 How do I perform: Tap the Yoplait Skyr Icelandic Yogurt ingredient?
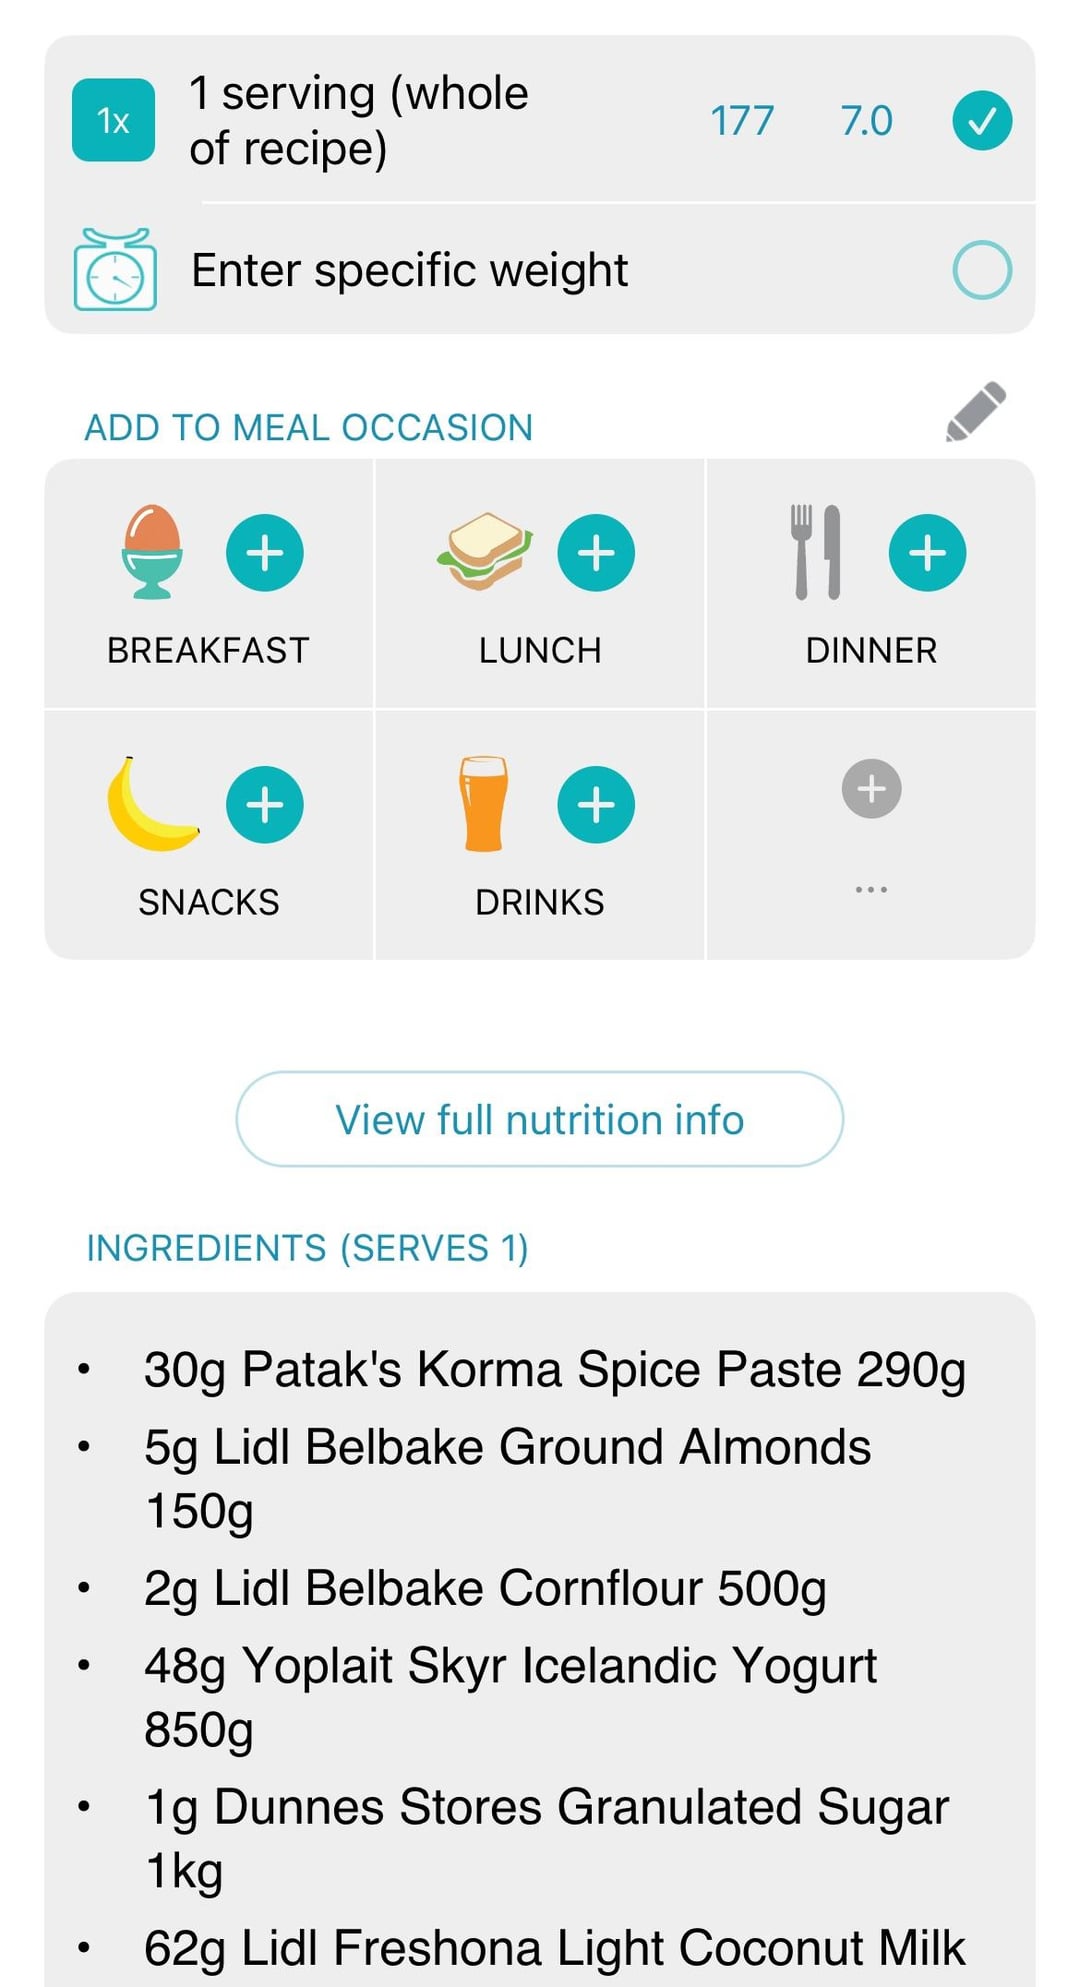(510, 1697)
